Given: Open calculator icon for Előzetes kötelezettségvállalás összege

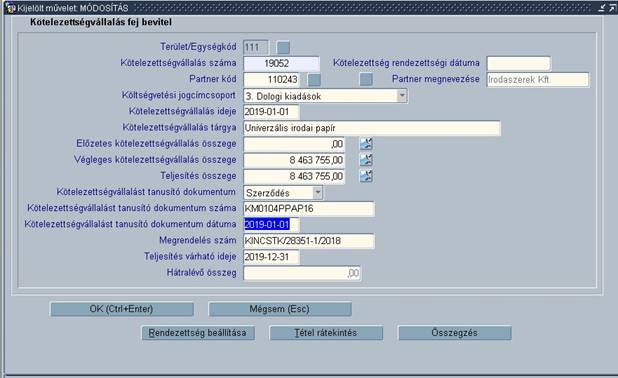Looking at the screenshot, I should [x=366, y=144].
